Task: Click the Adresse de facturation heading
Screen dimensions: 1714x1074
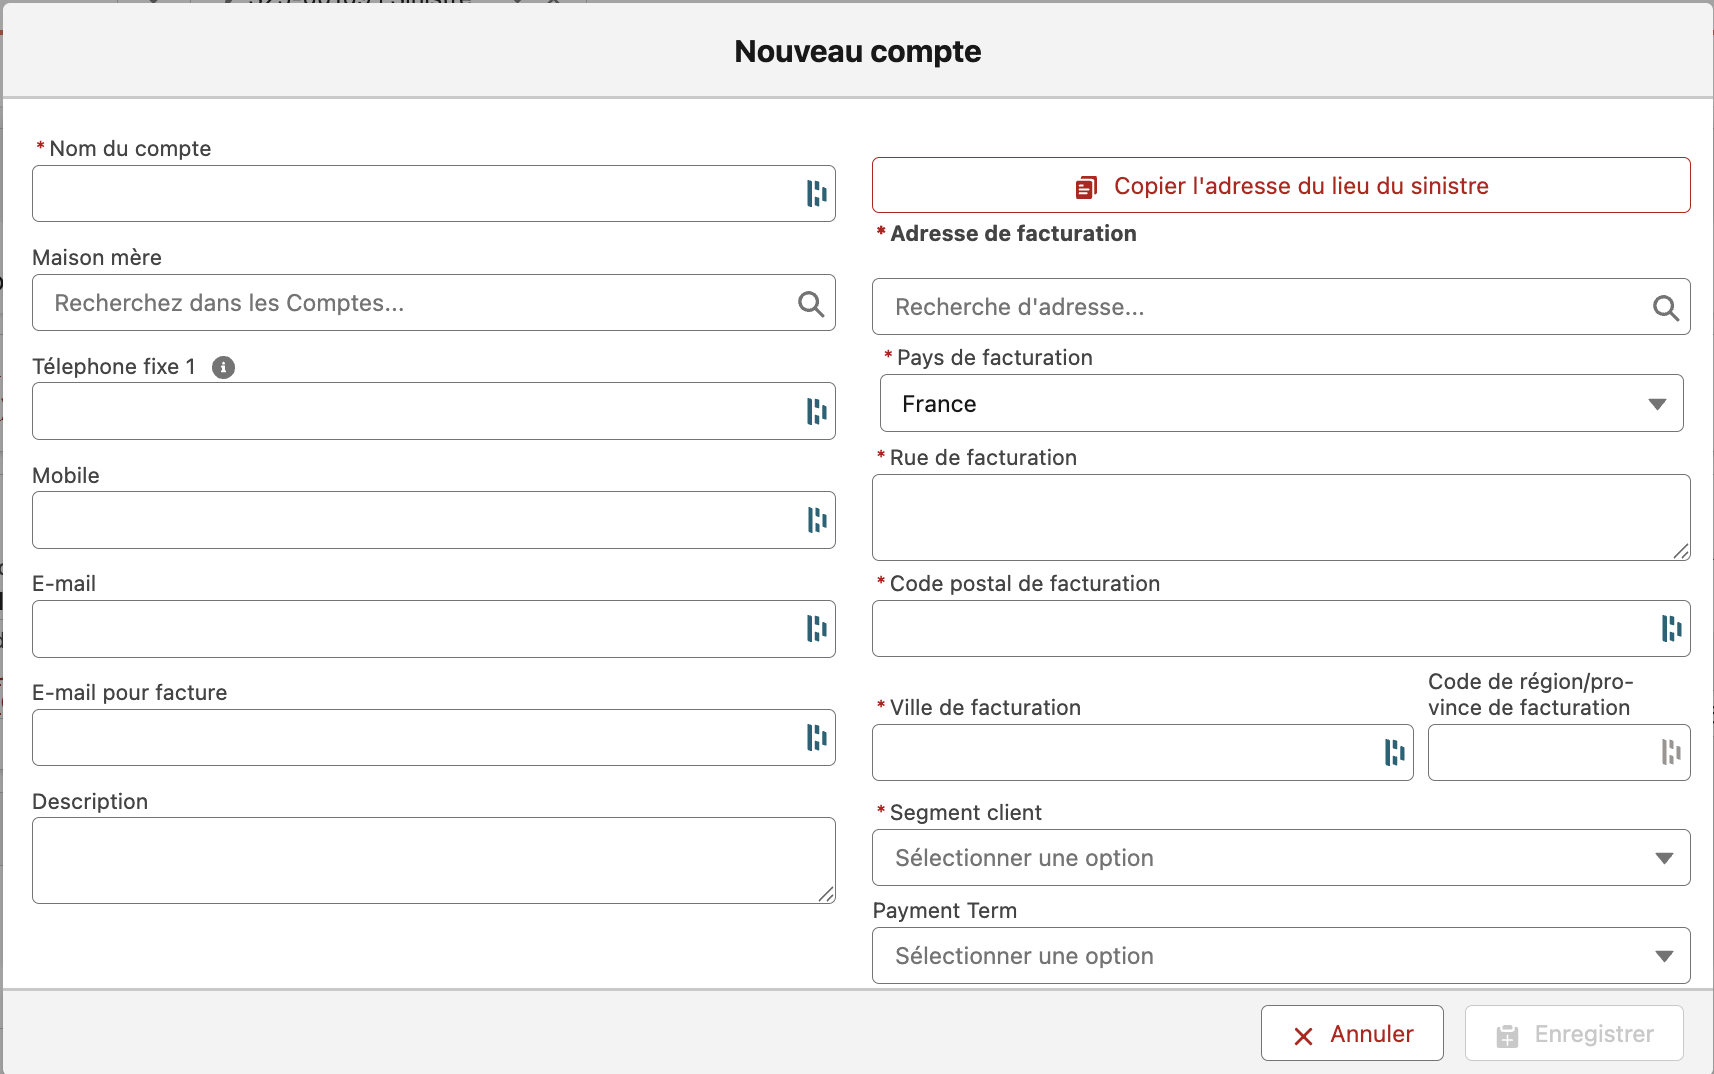Action: pos(1013,233)
